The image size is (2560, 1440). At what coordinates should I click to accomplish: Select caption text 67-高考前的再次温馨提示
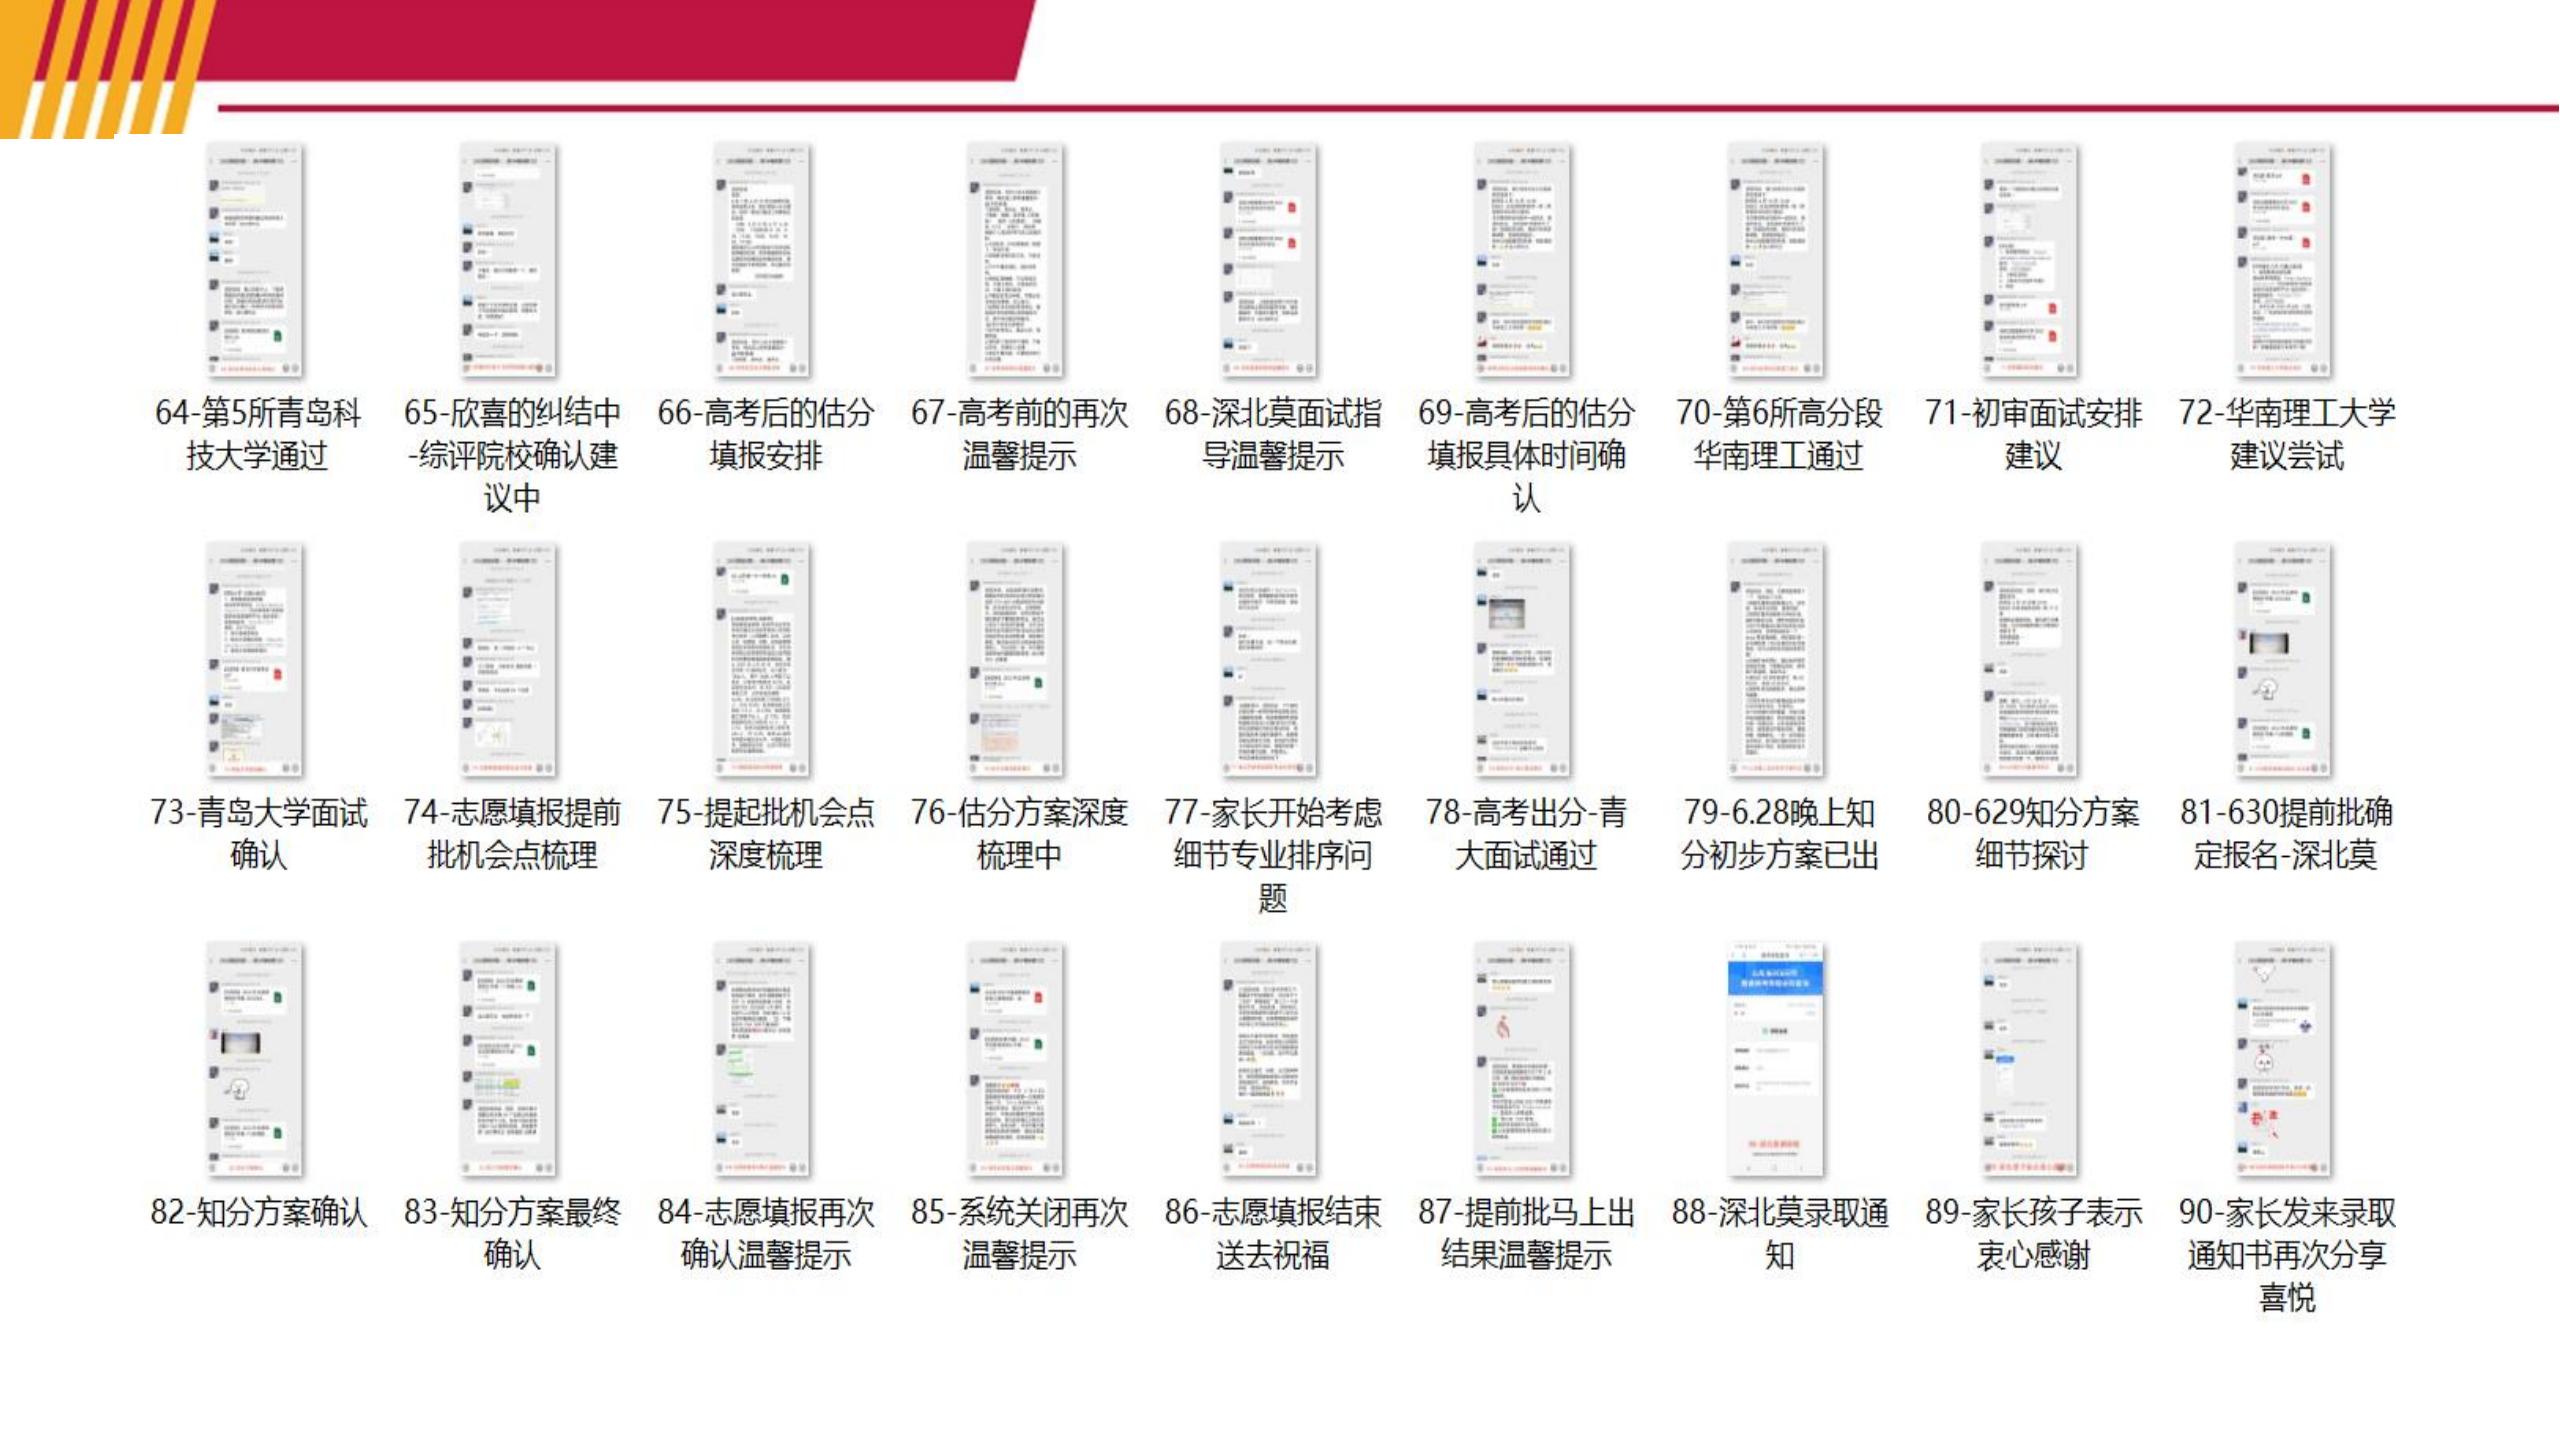[x=1018, y=434]
